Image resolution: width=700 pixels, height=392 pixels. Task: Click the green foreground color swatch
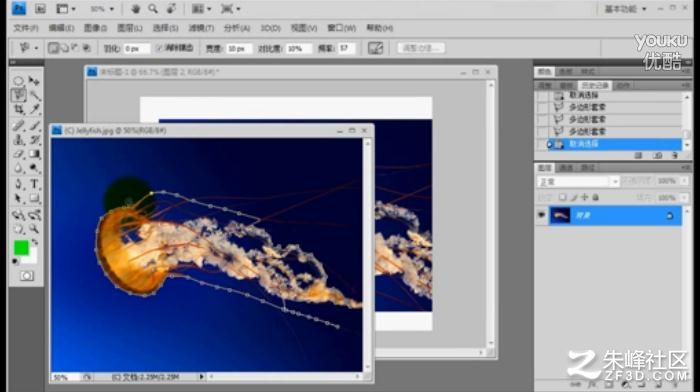click(x=21, y=247)
